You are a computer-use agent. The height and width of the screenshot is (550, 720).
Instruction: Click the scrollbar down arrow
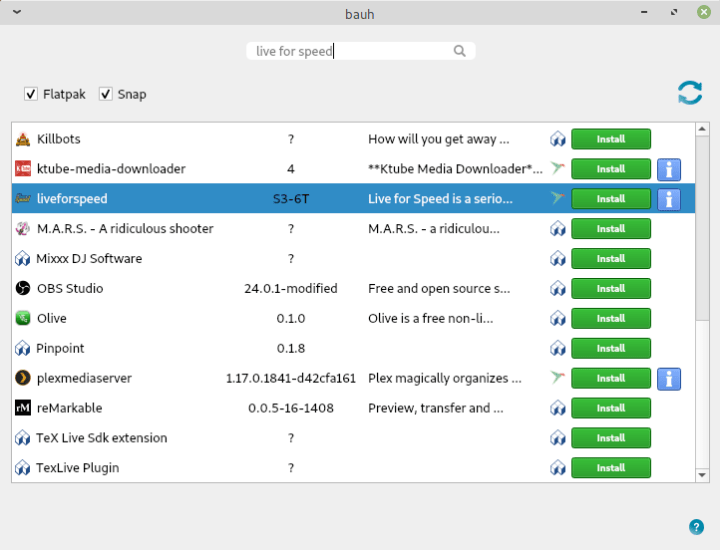702,475
